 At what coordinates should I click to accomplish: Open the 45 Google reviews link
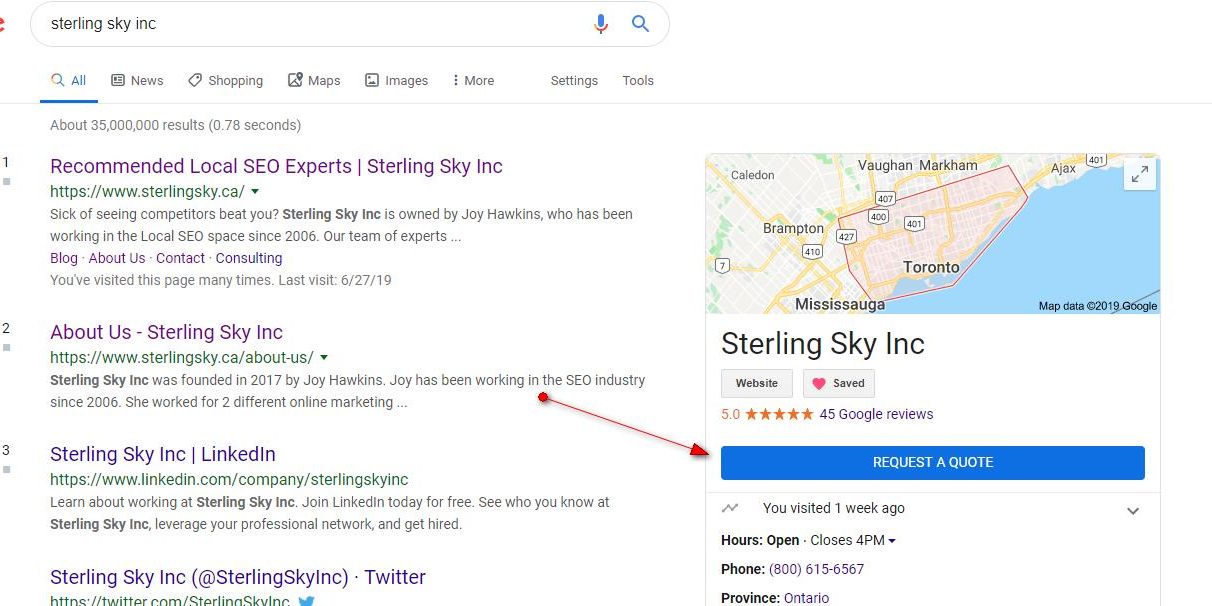tap(876, 414)
